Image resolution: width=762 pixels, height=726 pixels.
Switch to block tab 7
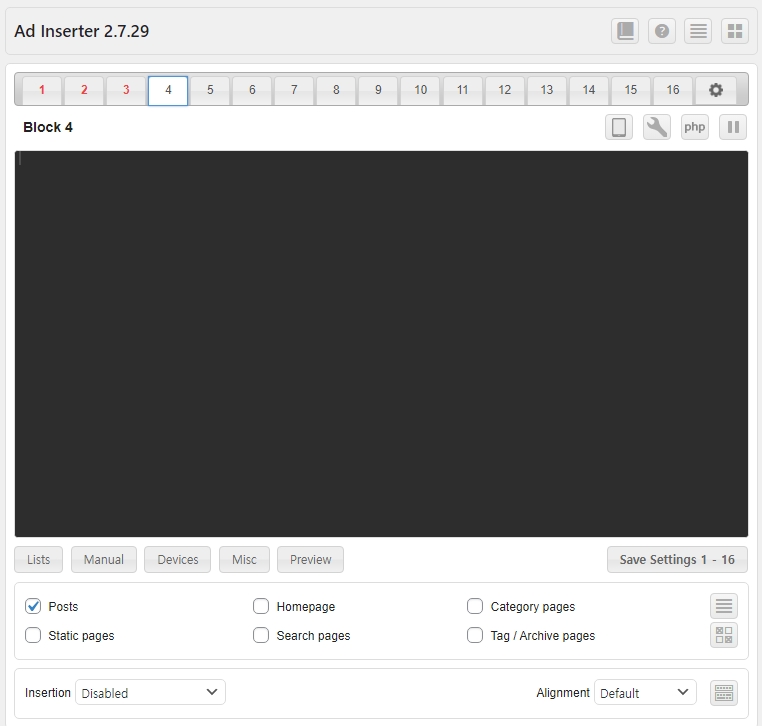pyautogui.click(x=294, y=90)
